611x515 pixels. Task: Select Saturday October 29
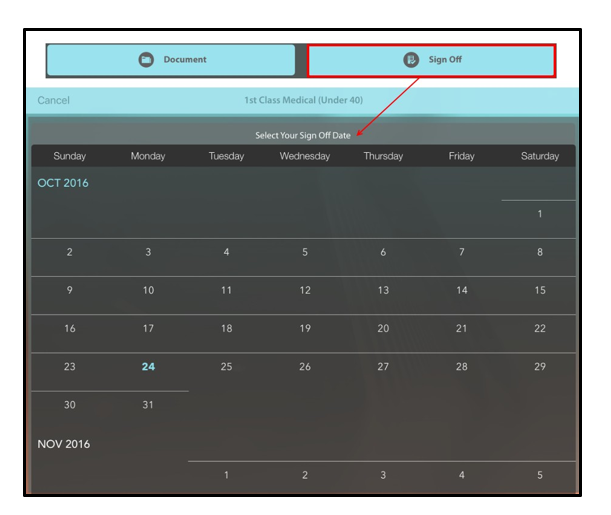click(x=540, y=367)
